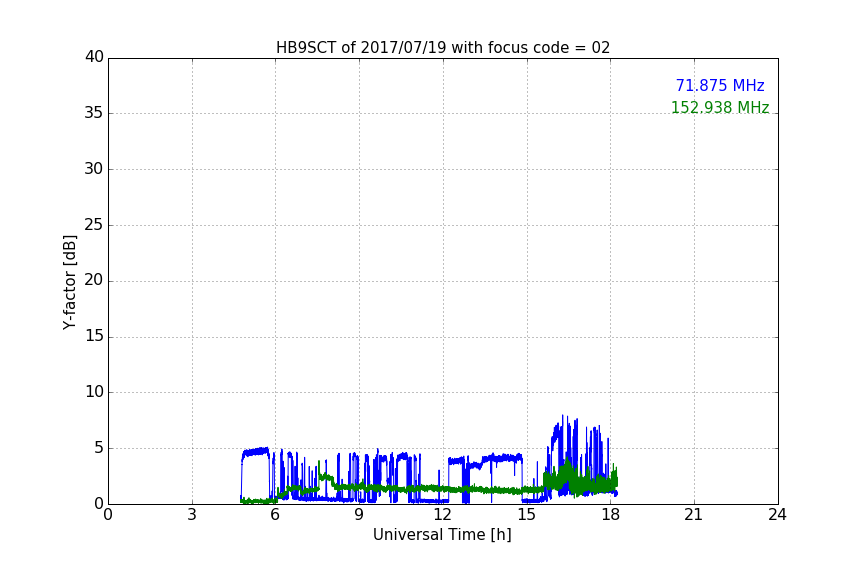Image resolution: width=864 pixels, height=576 pixels.
Task: Click the y-axis tick label '20'
Action: tap(94, 280)
